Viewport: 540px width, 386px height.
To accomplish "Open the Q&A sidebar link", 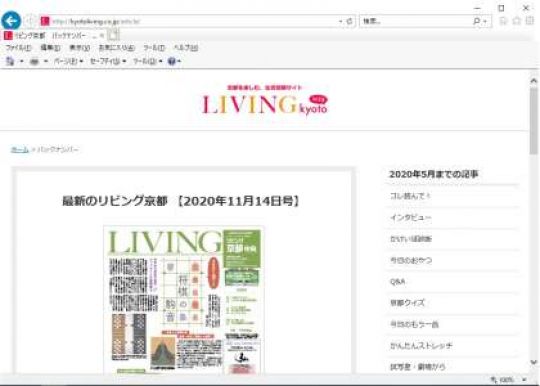I will coord(397,282).
